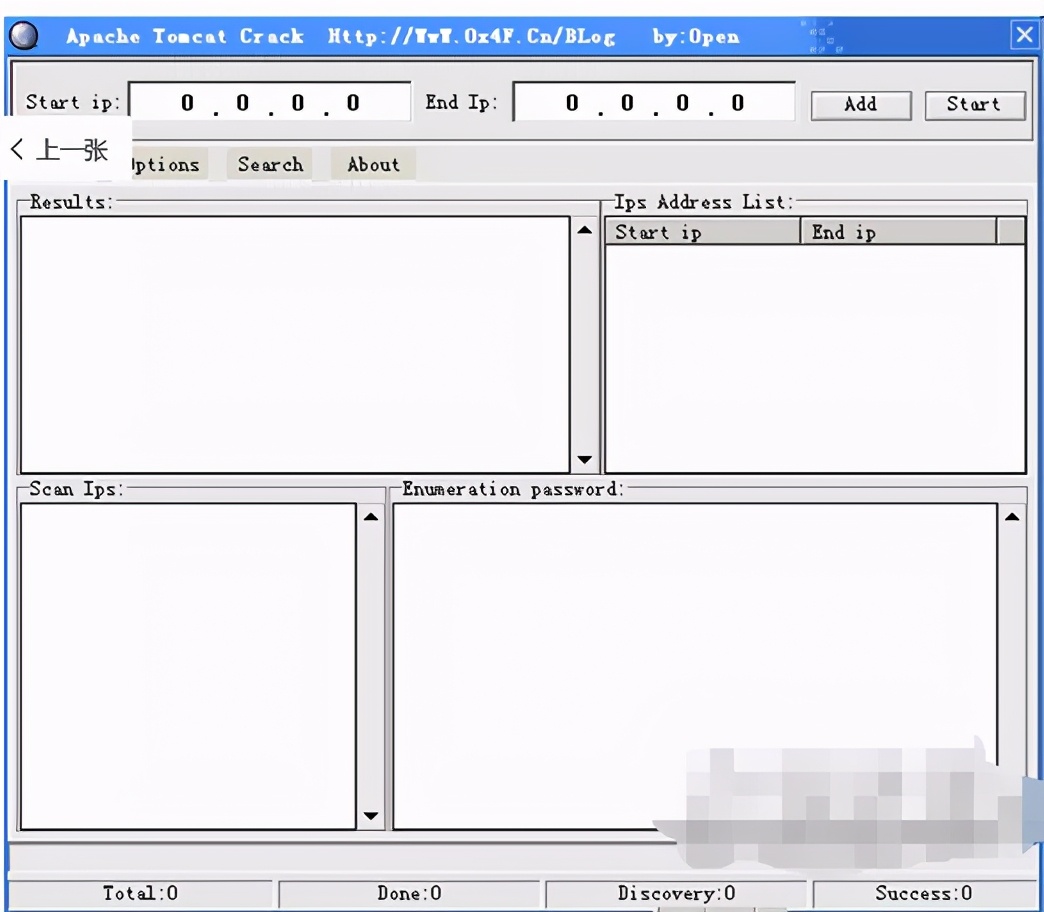Click the End Ip address field
1044x912 pixels.
[x=654, y=102]
